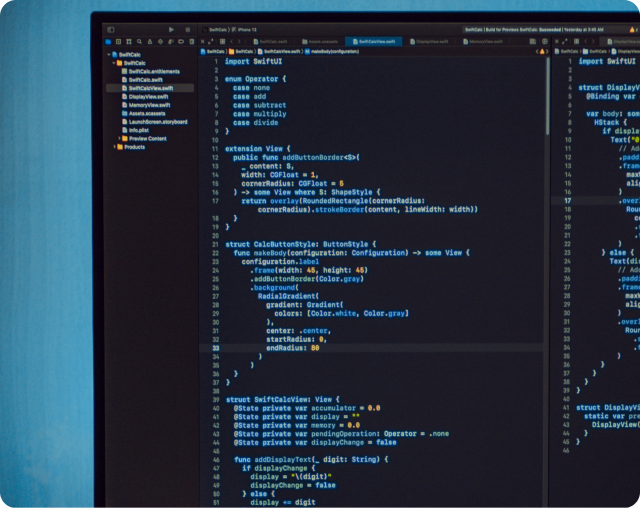Viewport: 640px width, 508px height.
Task: Click line number 33 in the gutter
Action: (x=215, y=347)
